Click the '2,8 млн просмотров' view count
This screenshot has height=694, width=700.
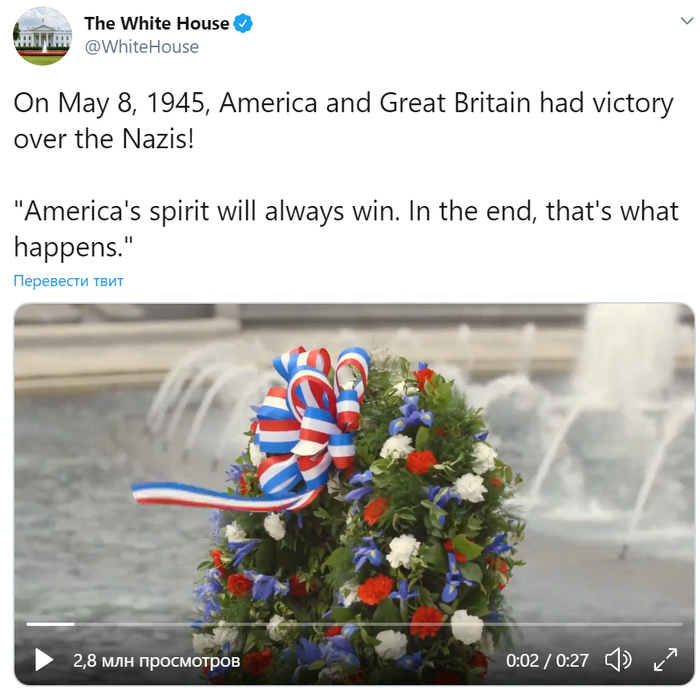coord(157,661)
